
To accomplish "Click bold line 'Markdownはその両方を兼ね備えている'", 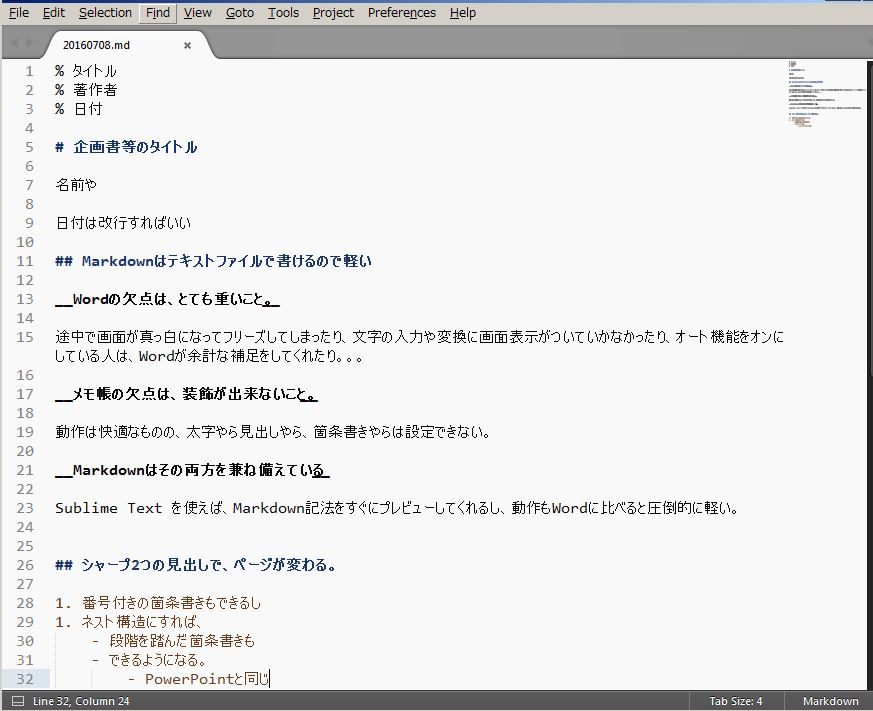I will coord(192,470).
